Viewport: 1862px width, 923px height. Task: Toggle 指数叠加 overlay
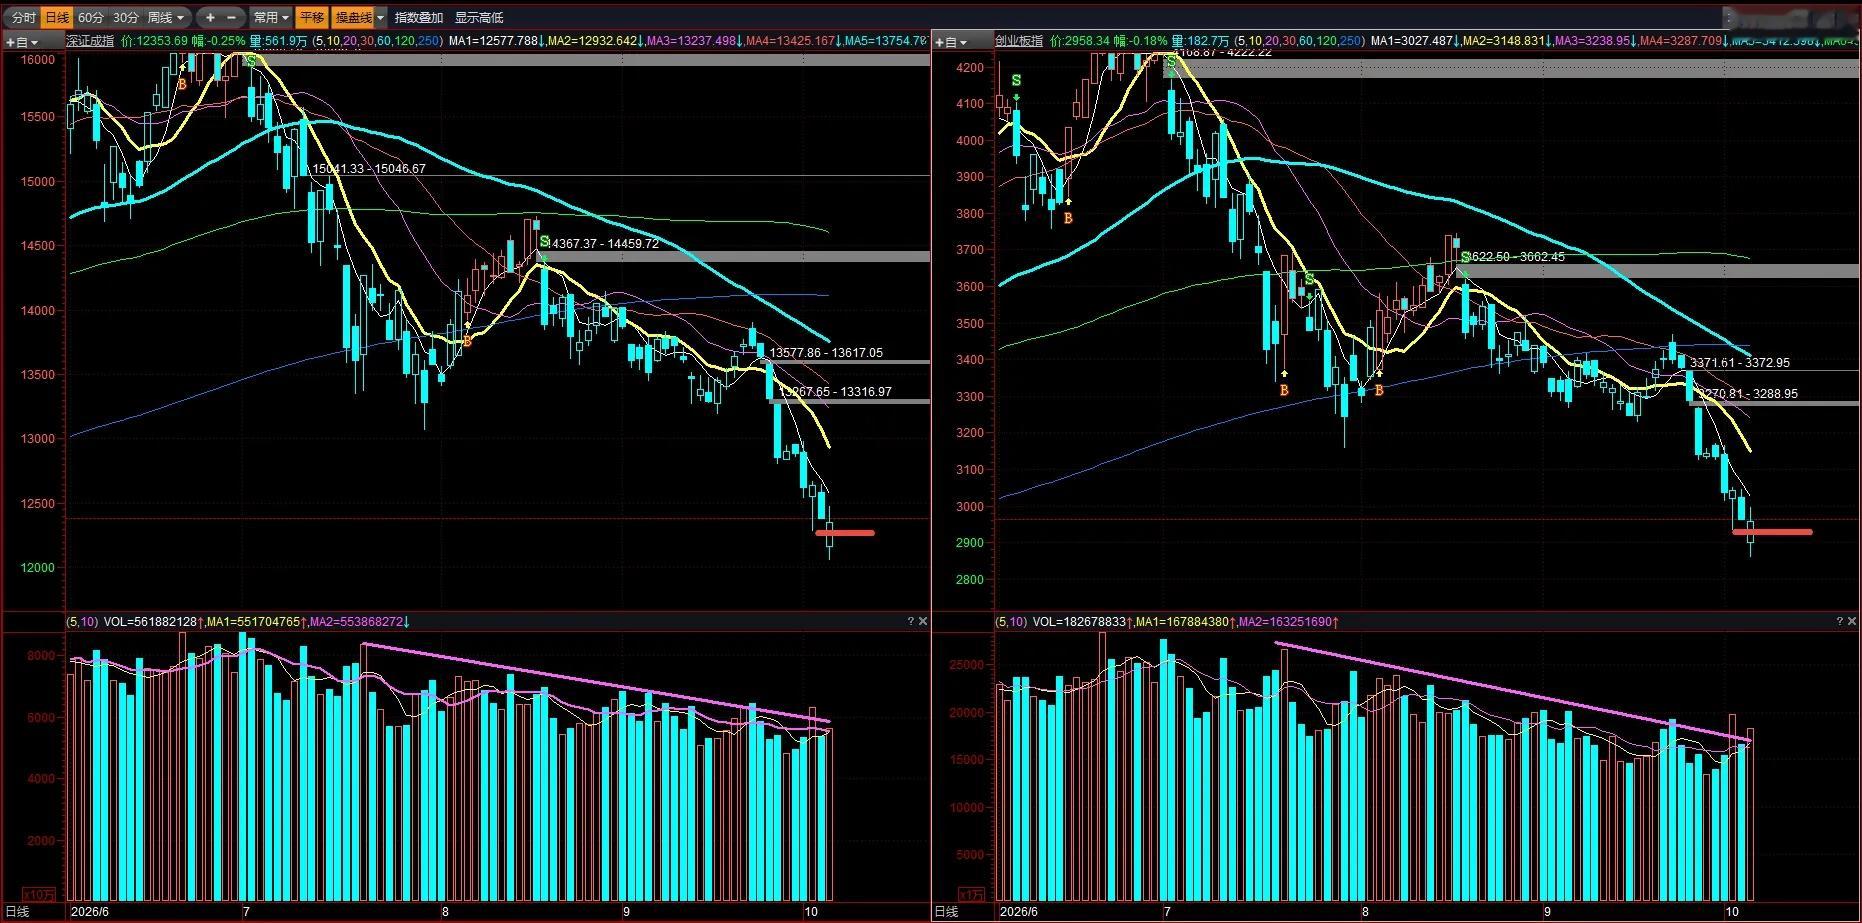coord(419,17)
